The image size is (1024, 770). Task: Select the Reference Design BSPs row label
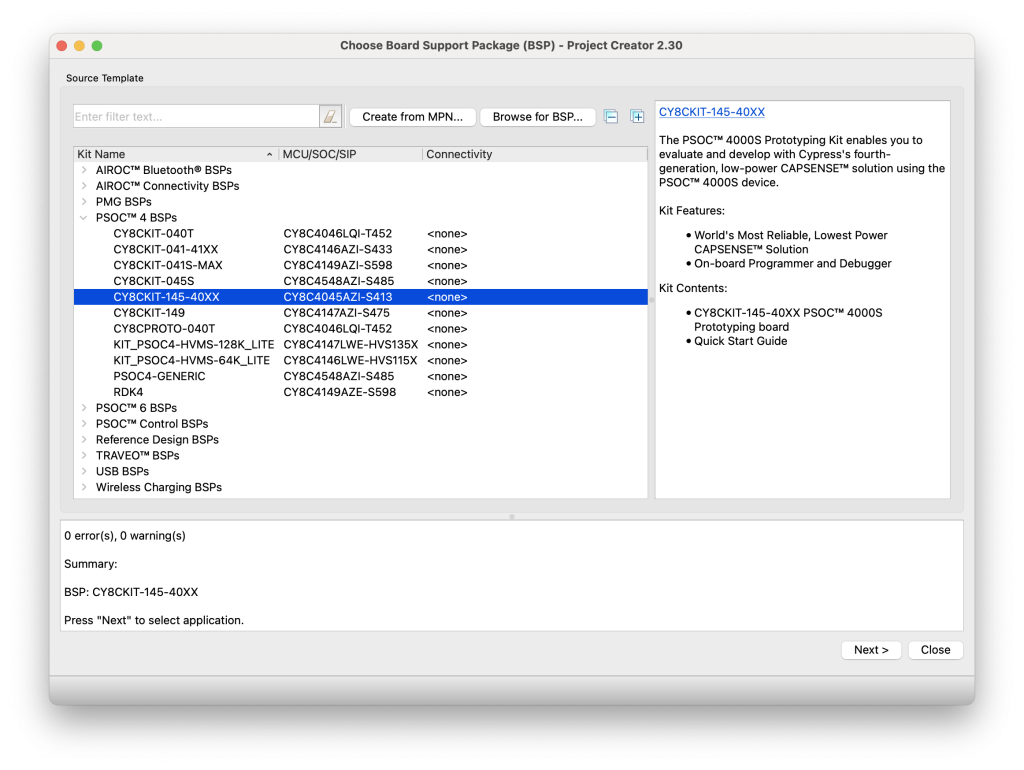coord(157,440)
